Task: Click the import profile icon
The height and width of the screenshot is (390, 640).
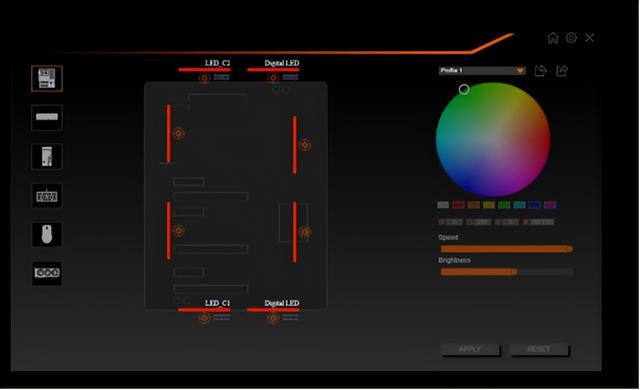Action: tap(540, 71)
